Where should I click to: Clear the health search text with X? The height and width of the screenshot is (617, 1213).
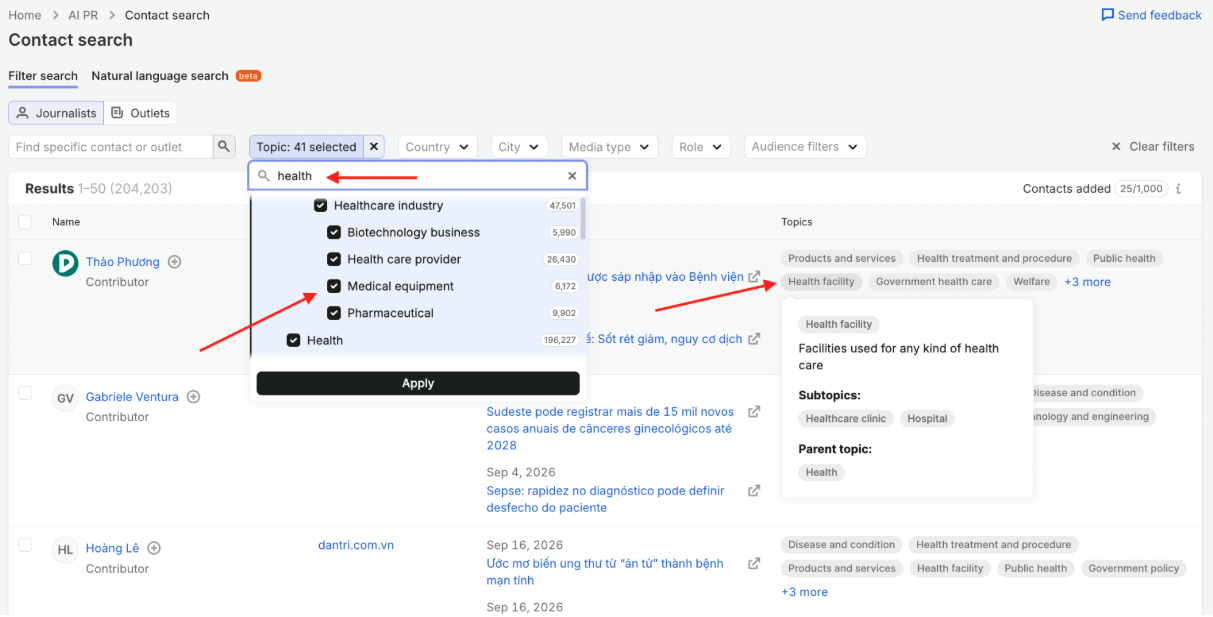point(572,176)
